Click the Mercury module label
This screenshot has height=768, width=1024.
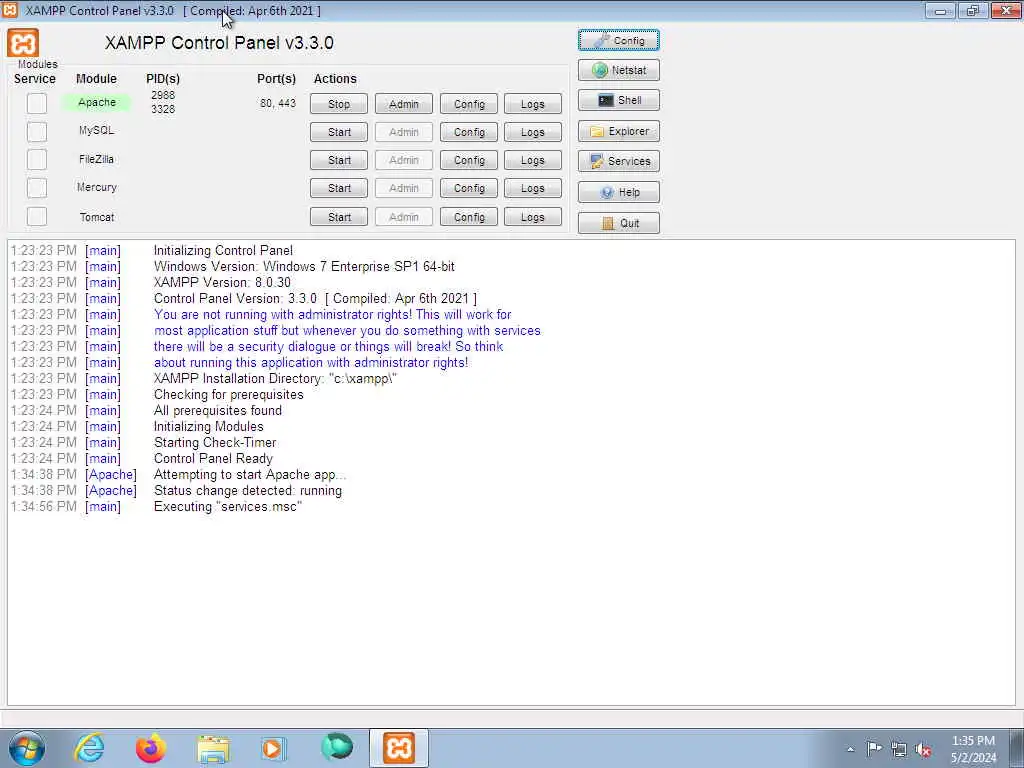(97, 187)
